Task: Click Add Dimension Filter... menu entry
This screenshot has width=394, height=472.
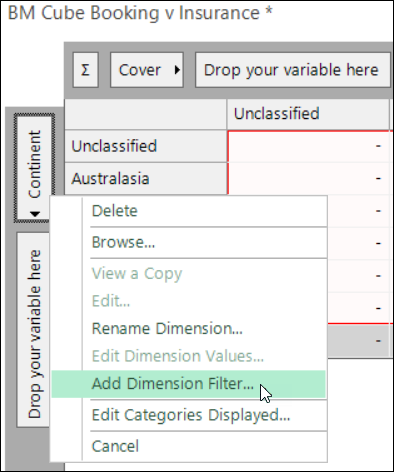Action: coord(189,384)
